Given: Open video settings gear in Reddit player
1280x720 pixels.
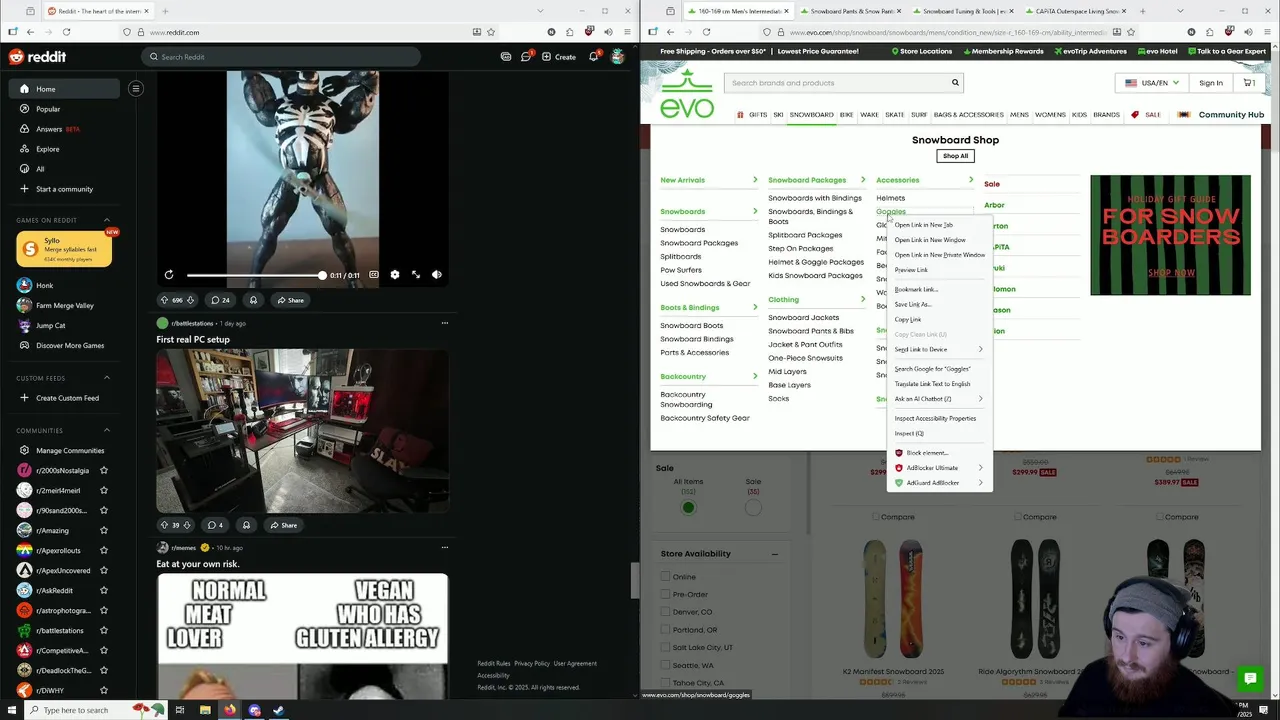Looking at the screenshot, I should pos(394,275).
